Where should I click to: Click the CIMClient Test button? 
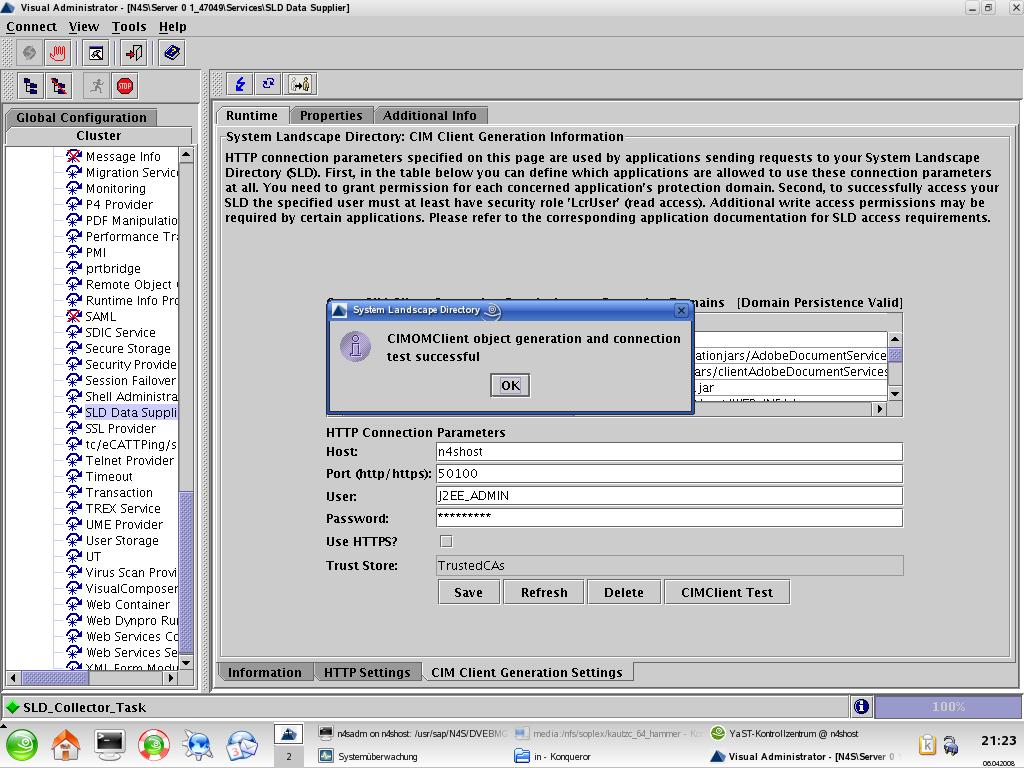(726, 592)
